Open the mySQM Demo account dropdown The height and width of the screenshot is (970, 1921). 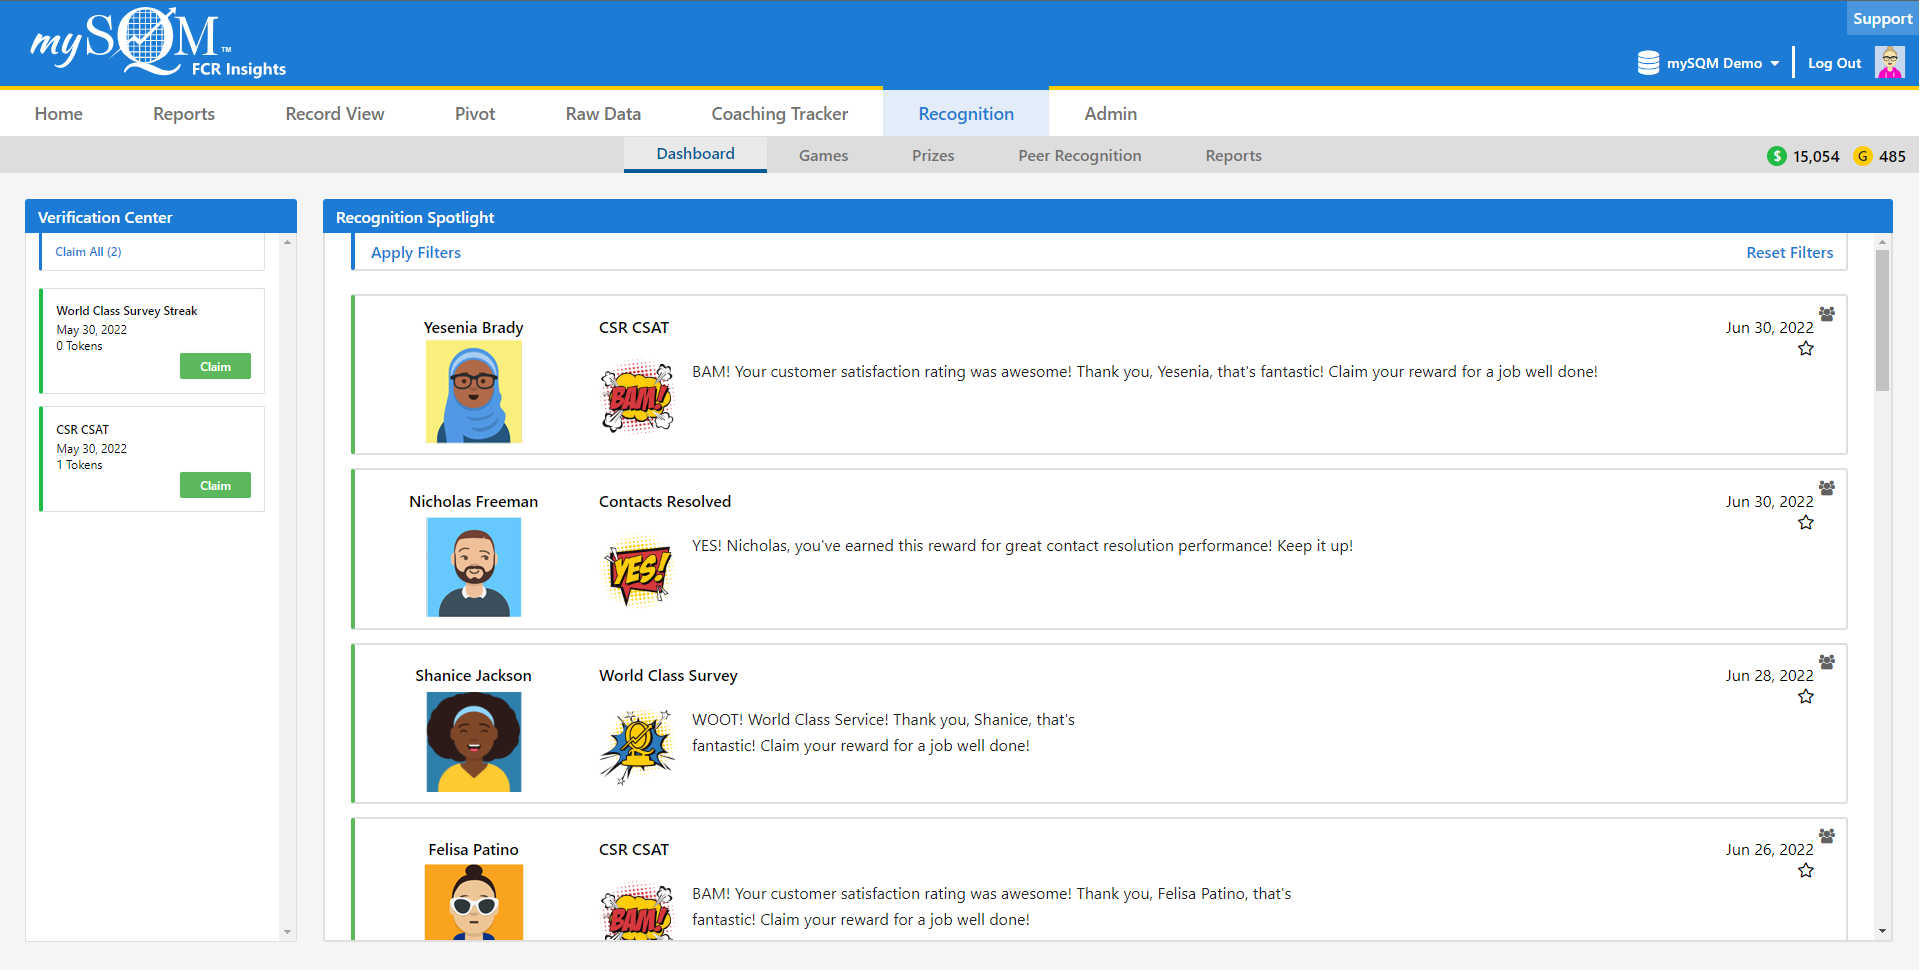(1713, 62)
